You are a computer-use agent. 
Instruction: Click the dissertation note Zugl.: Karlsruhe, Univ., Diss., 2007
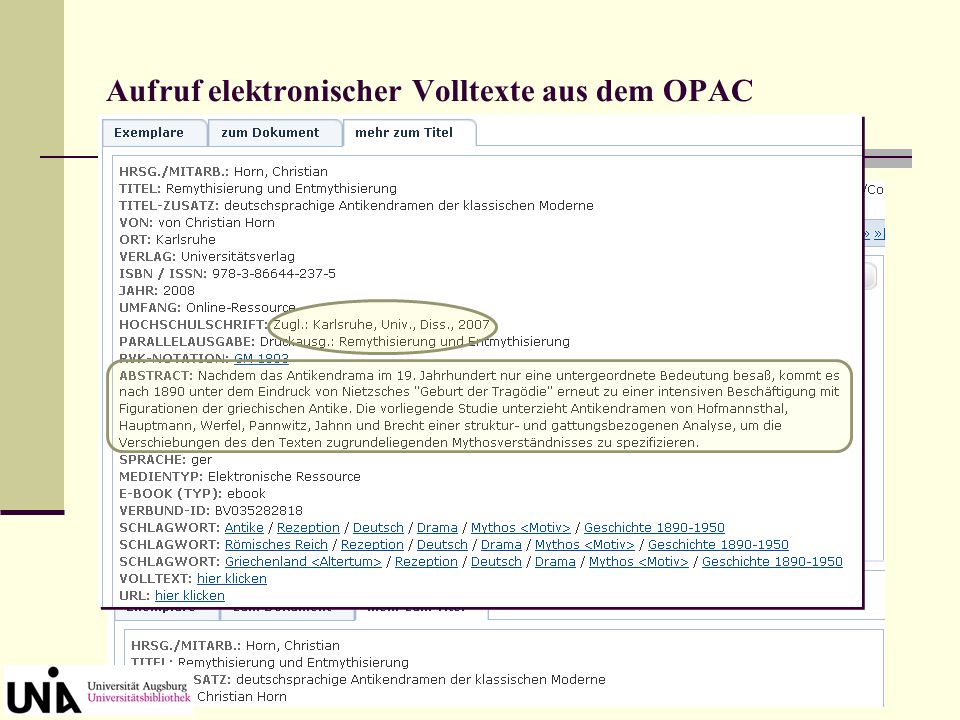[x=381, y=325]
